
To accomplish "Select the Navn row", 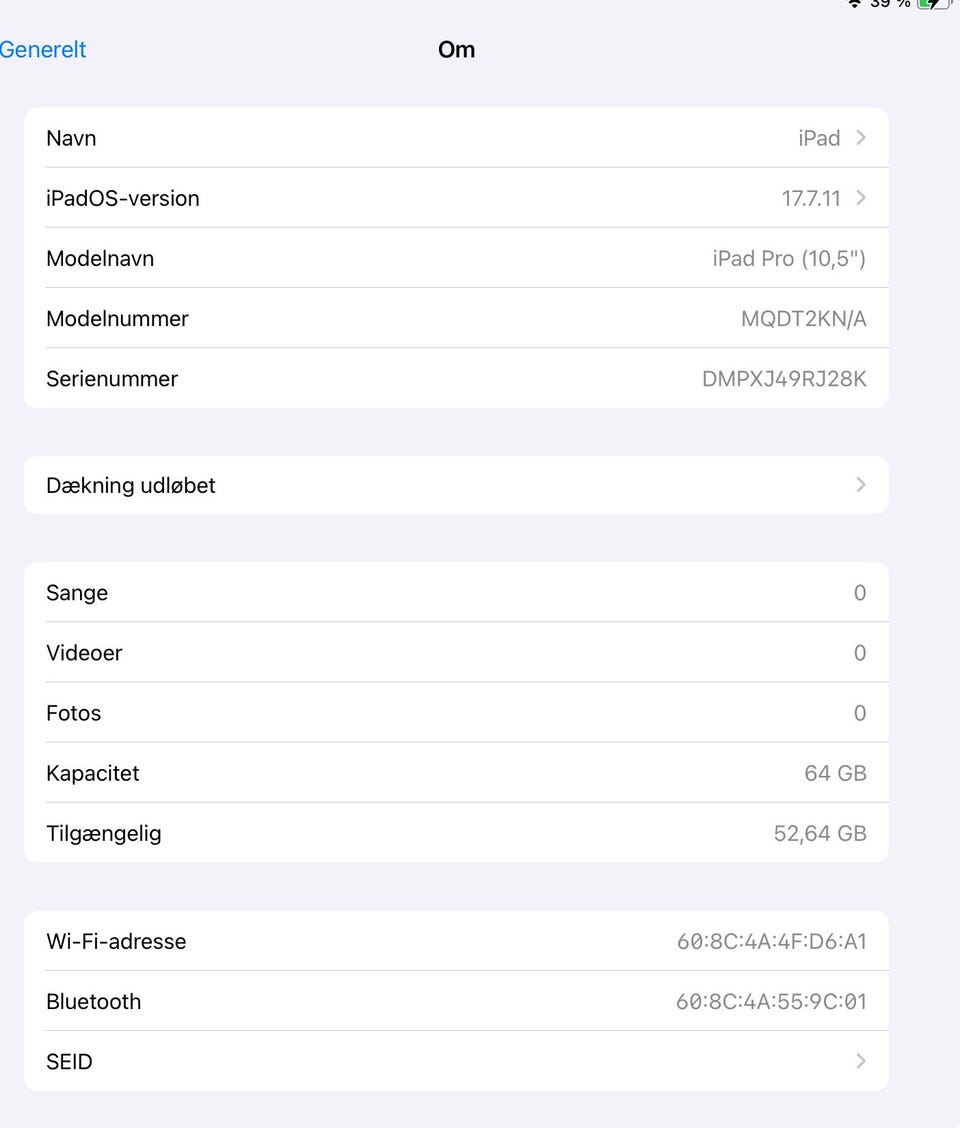I will click(456, 137).
